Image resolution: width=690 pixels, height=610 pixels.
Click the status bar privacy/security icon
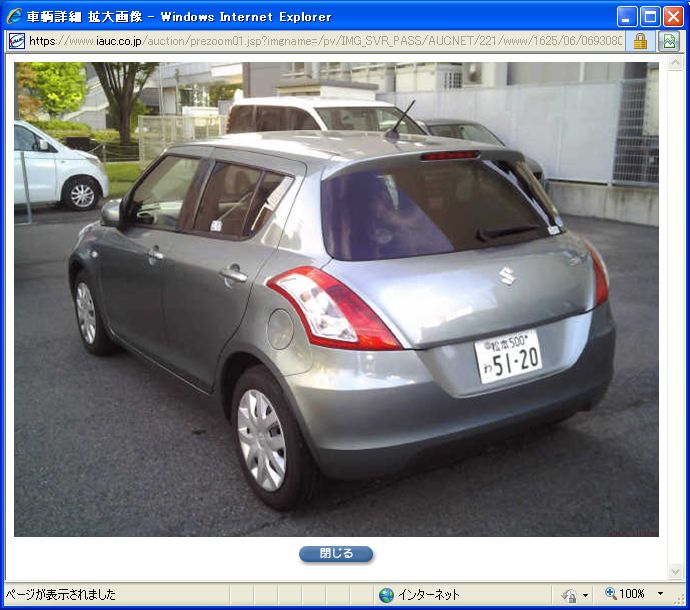568,595
